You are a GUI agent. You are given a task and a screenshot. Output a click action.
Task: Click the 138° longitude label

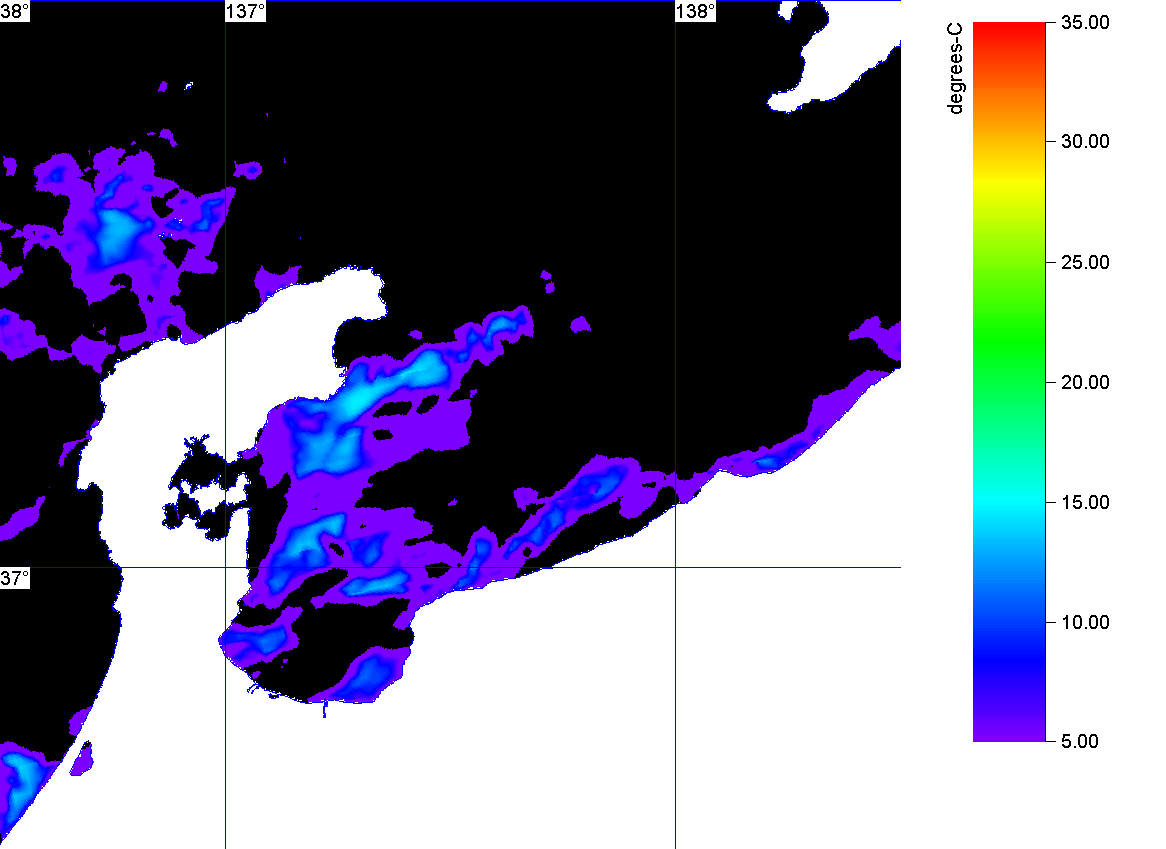(696, 11)
